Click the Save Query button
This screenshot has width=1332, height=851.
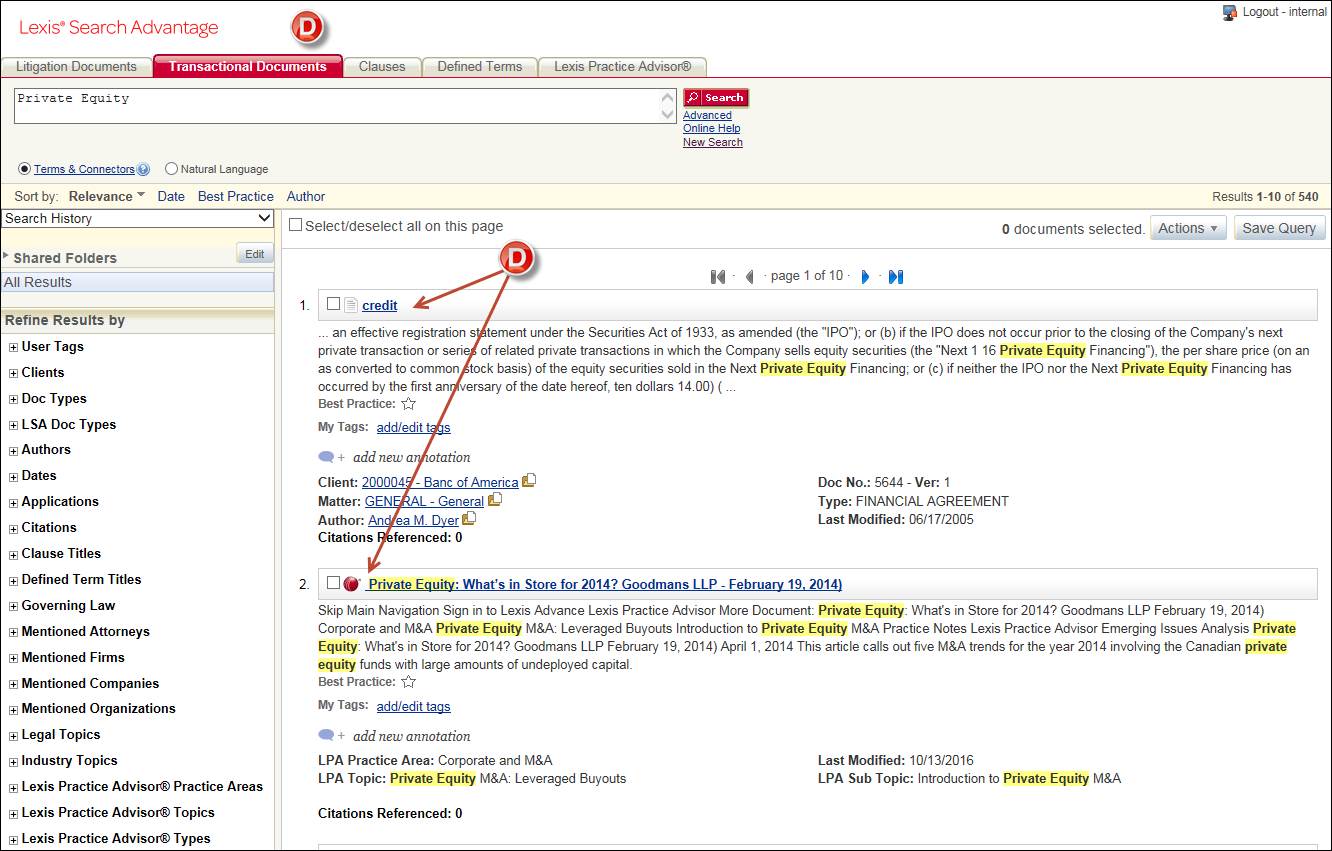[x=1279, y=228]
